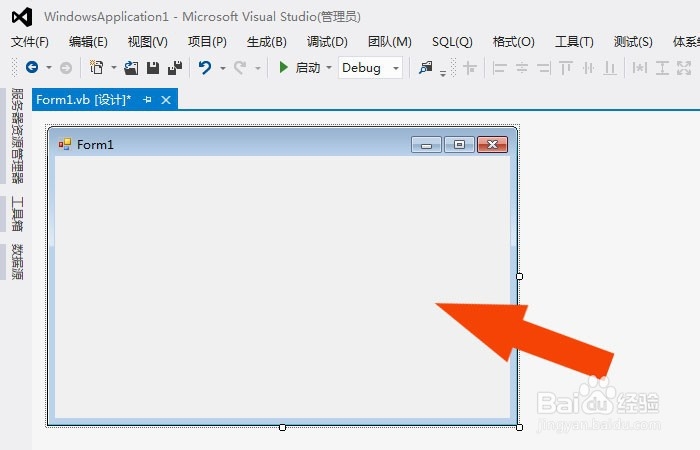700x450 pixels.
Task: Pin the Form1.vb design tab
Action: click(147, 100)
